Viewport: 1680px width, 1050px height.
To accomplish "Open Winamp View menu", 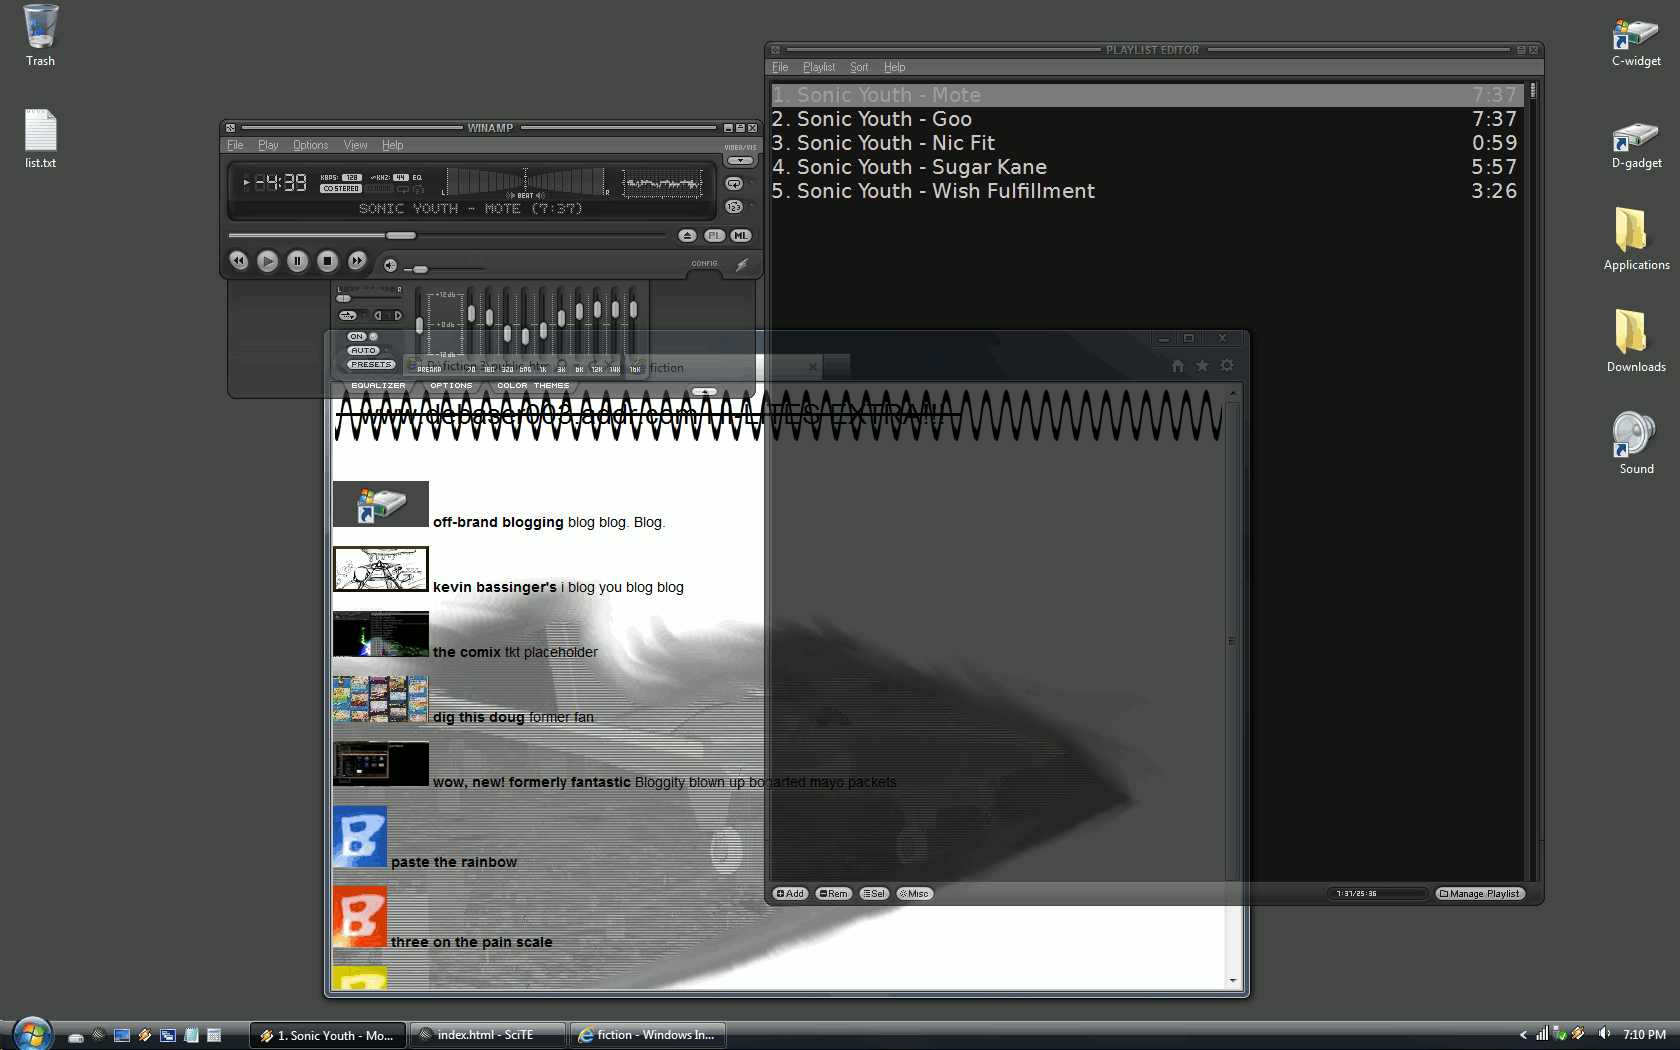I will click(x=355, y=146).
